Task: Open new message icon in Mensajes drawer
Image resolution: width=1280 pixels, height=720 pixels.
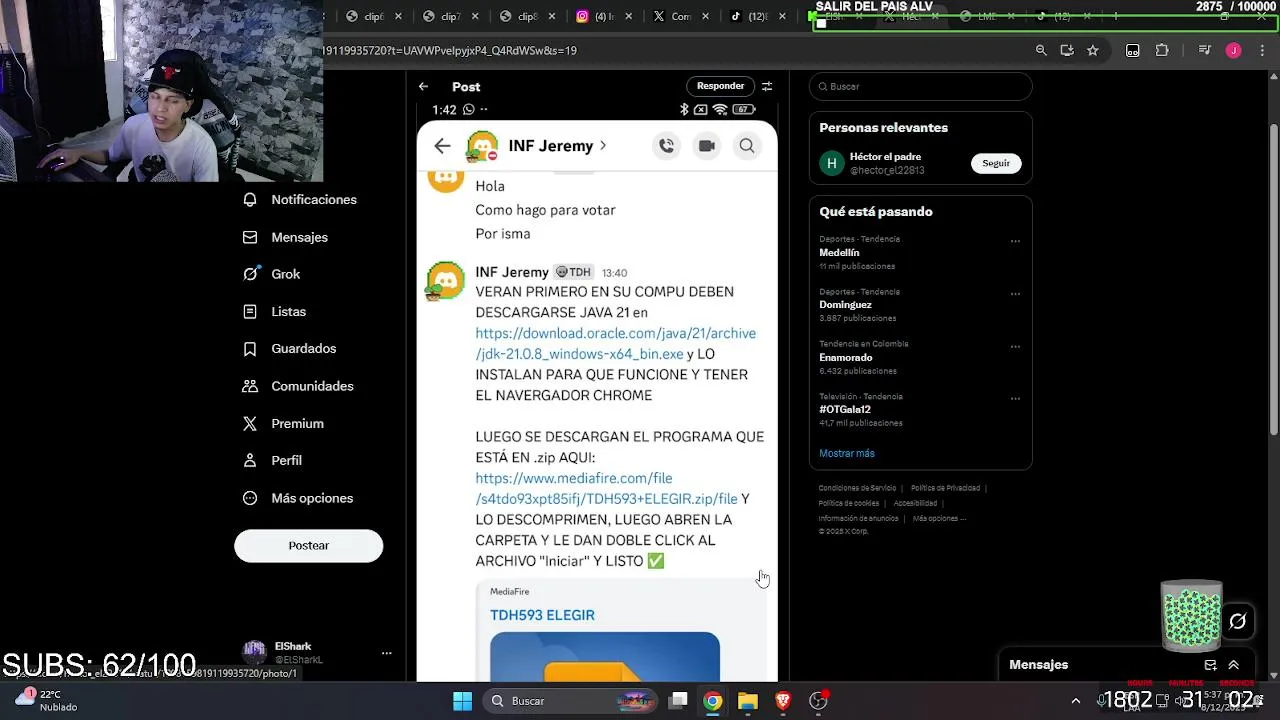Action: [1210, 665]
